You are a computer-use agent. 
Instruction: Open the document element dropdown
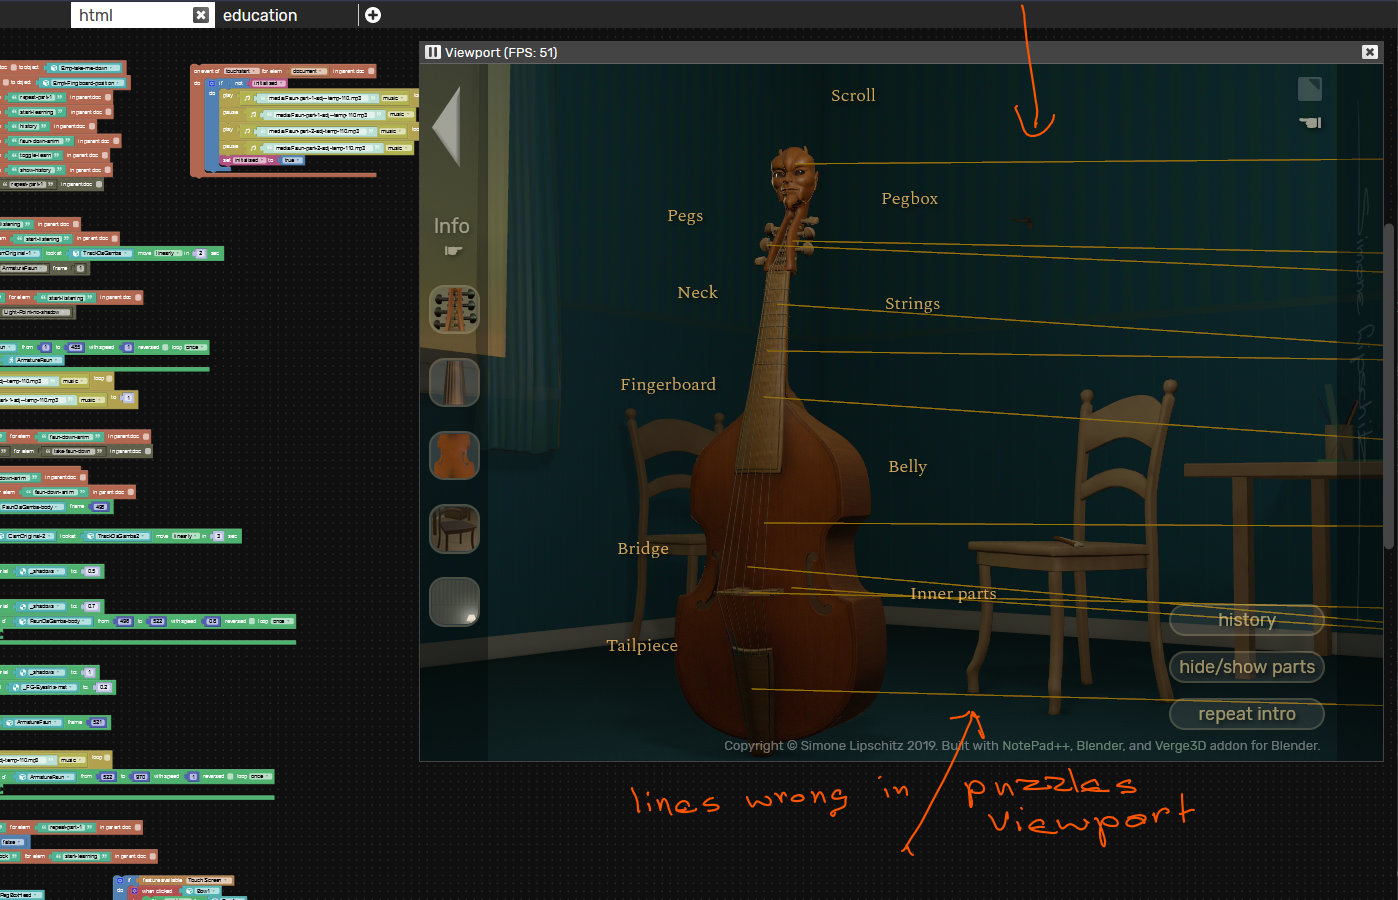click(x=309, y=71)
